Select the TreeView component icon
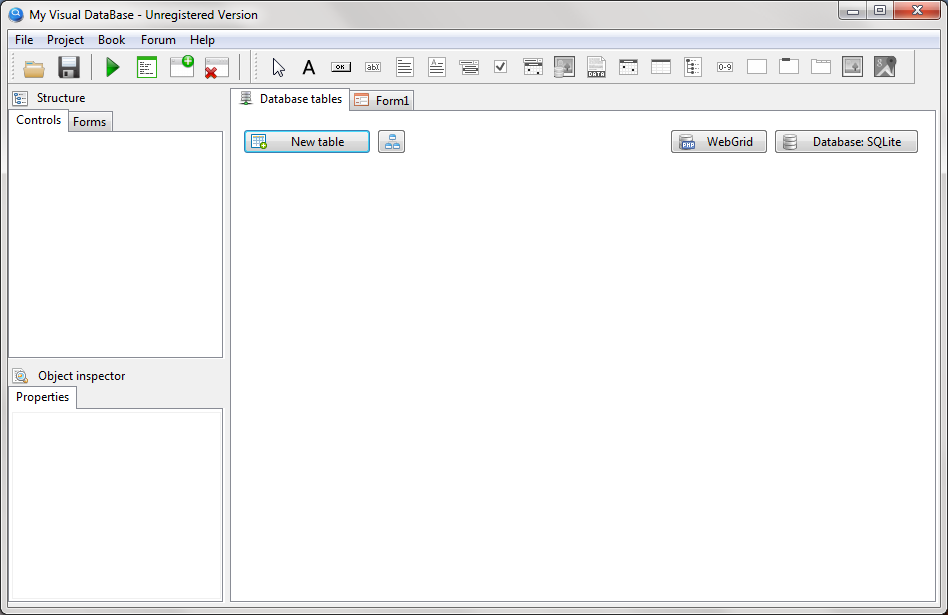The width and height of the screenshot is (948, 615). [693, 67]
